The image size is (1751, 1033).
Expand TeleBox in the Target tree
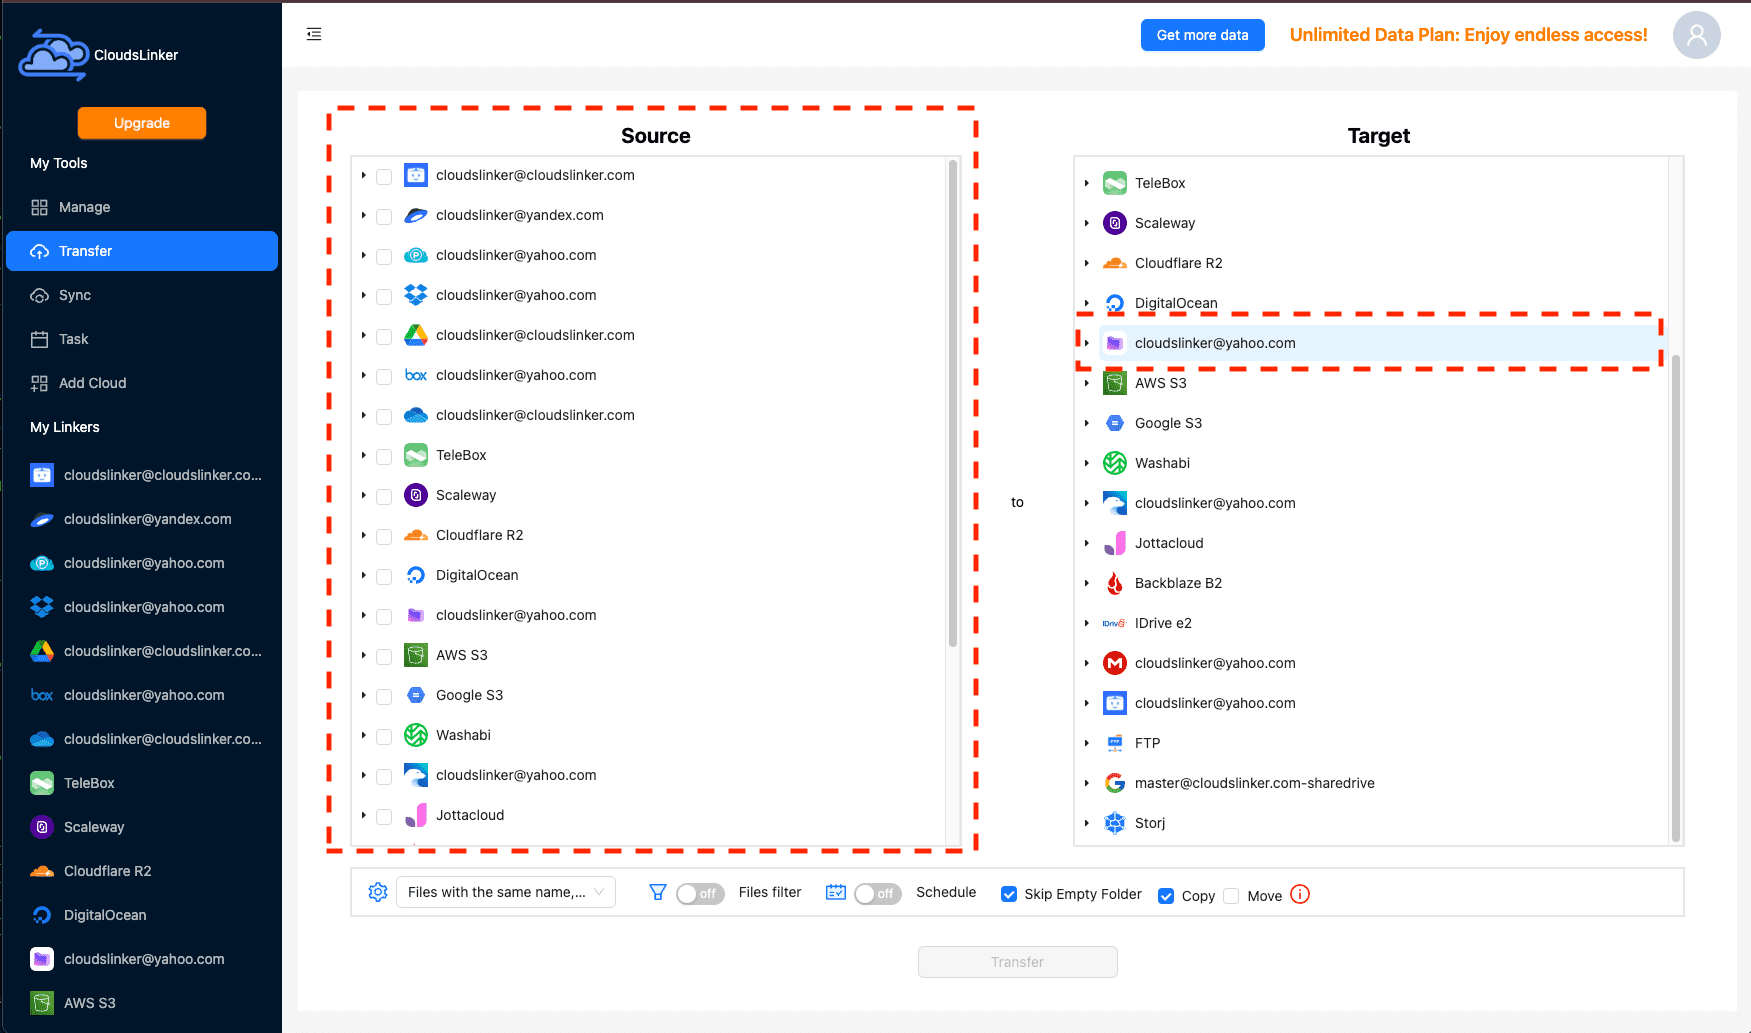(x=1087, y=183)
